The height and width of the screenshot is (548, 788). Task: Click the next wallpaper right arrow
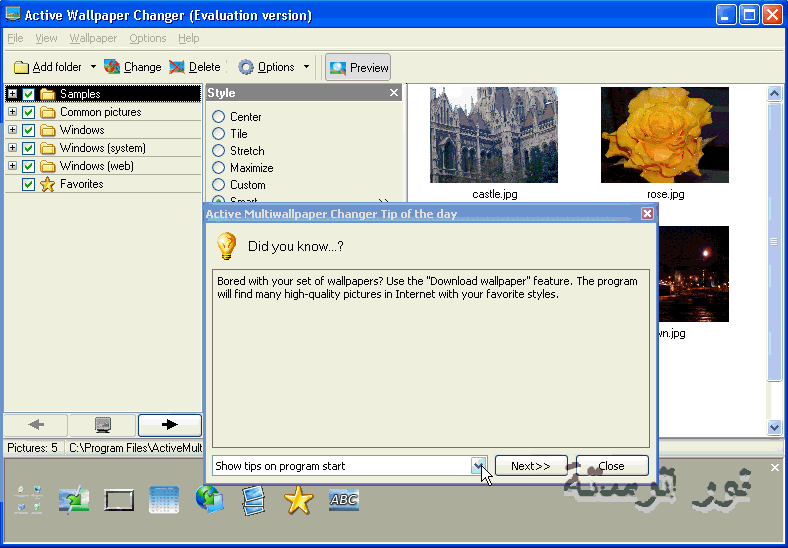pyautogui.click(x=170, y=425)
